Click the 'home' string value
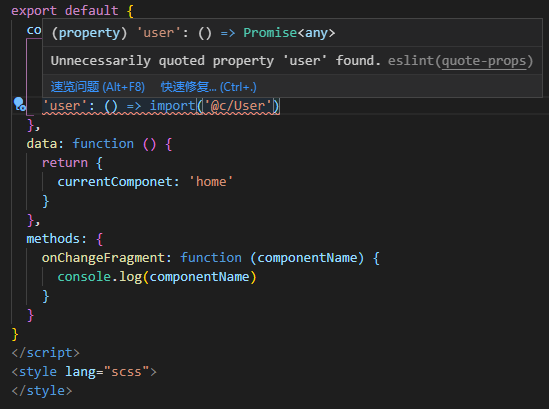 [211, 182]
